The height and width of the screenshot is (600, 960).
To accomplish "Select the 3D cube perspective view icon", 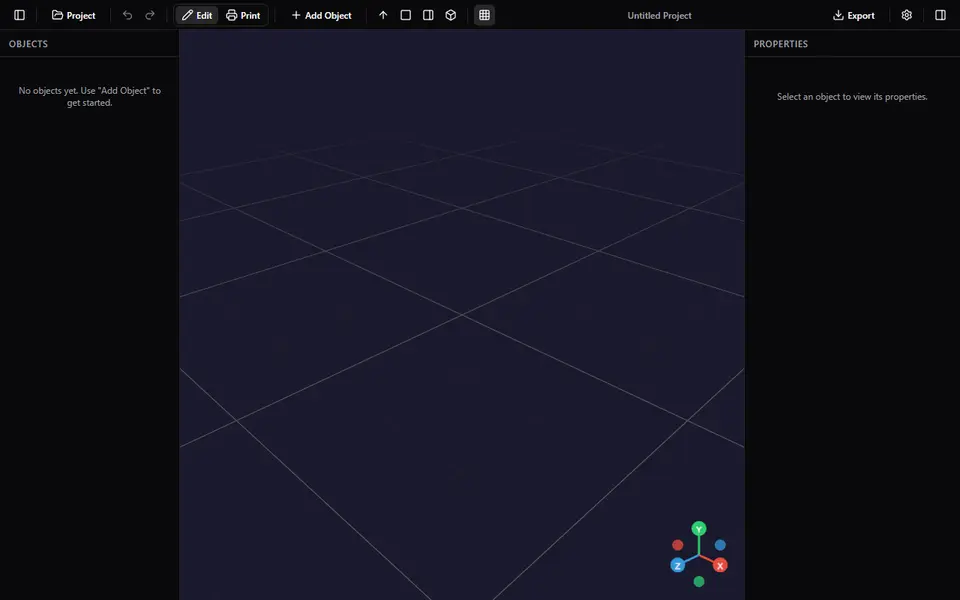I will 451,15.
